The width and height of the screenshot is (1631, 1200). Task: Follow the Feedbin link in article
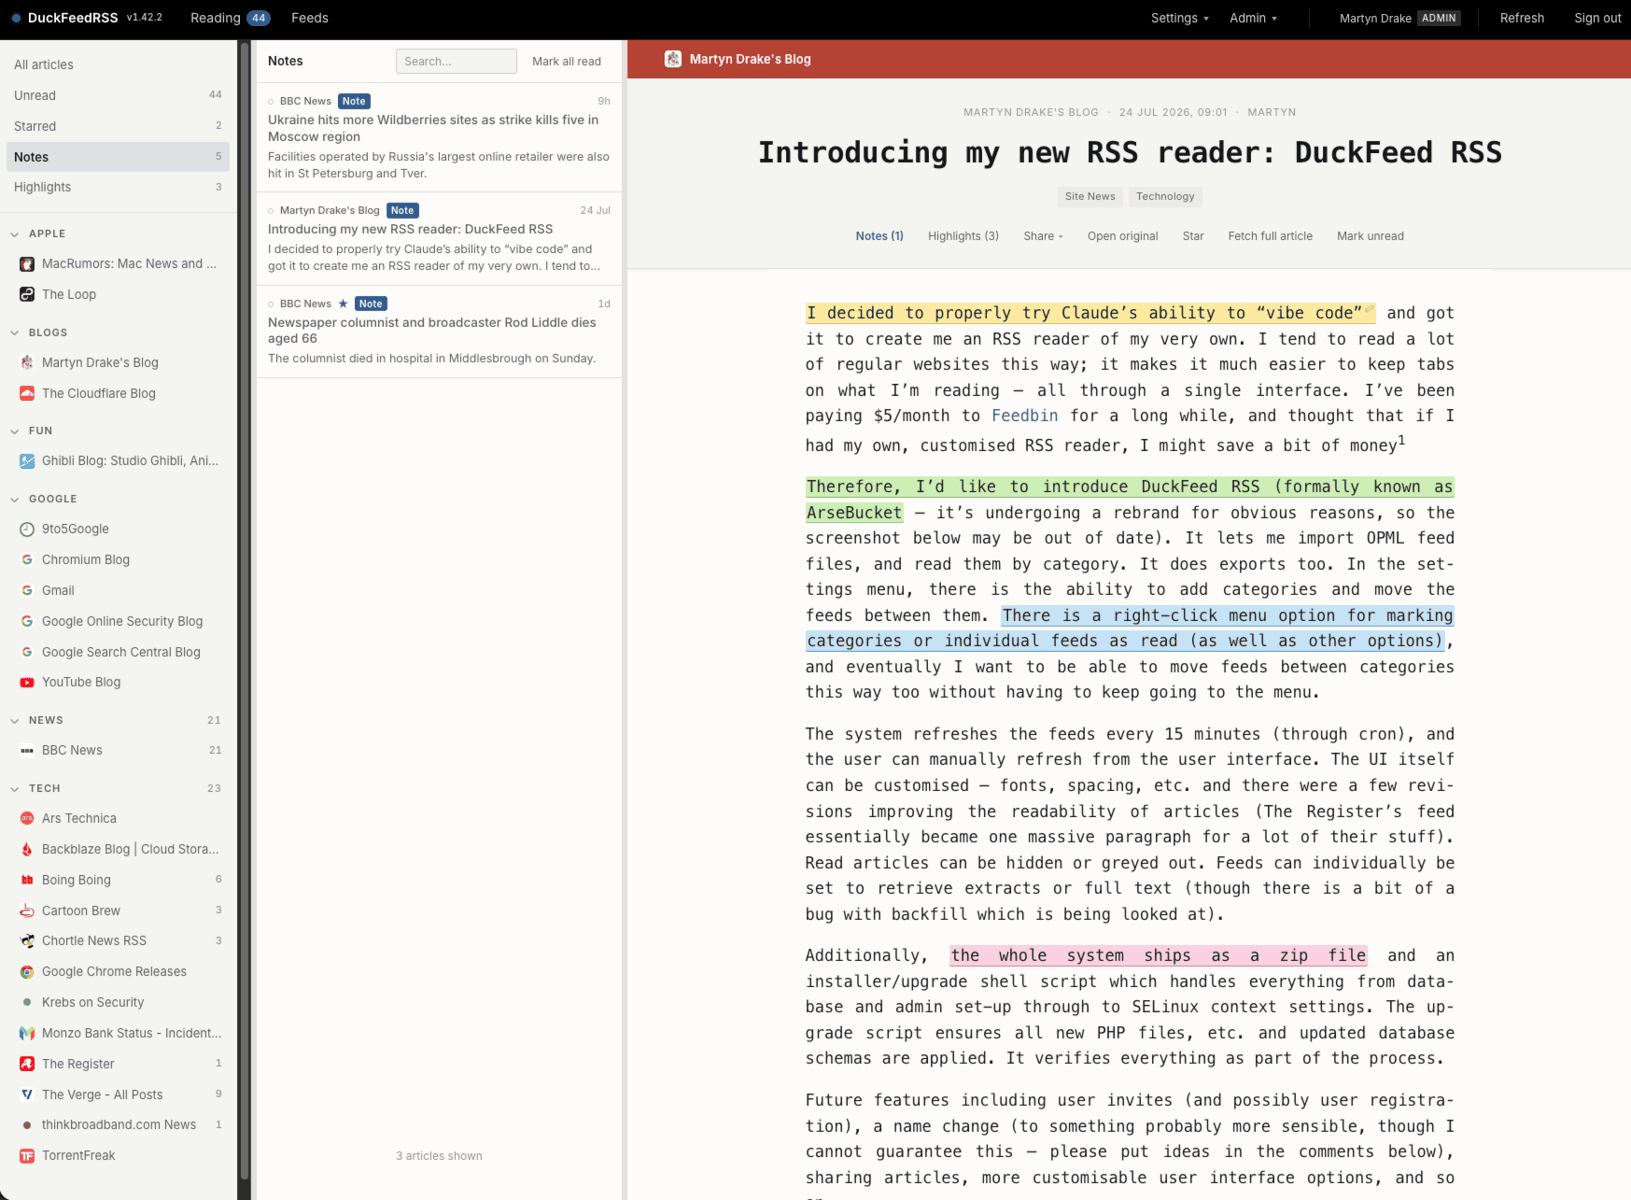1025,416
